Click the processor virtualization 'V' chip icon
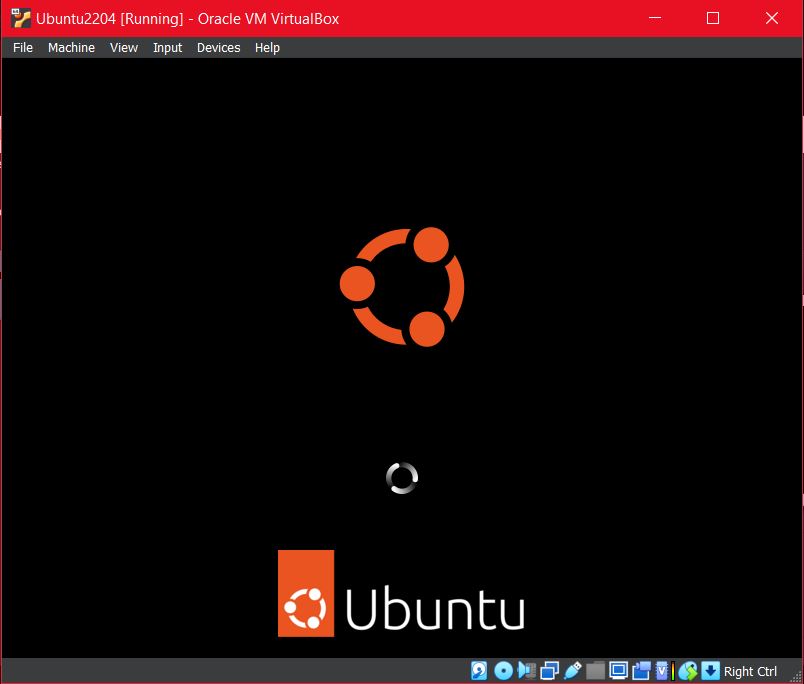The width and height of the screenshot is (804, 684). point(662,670)
